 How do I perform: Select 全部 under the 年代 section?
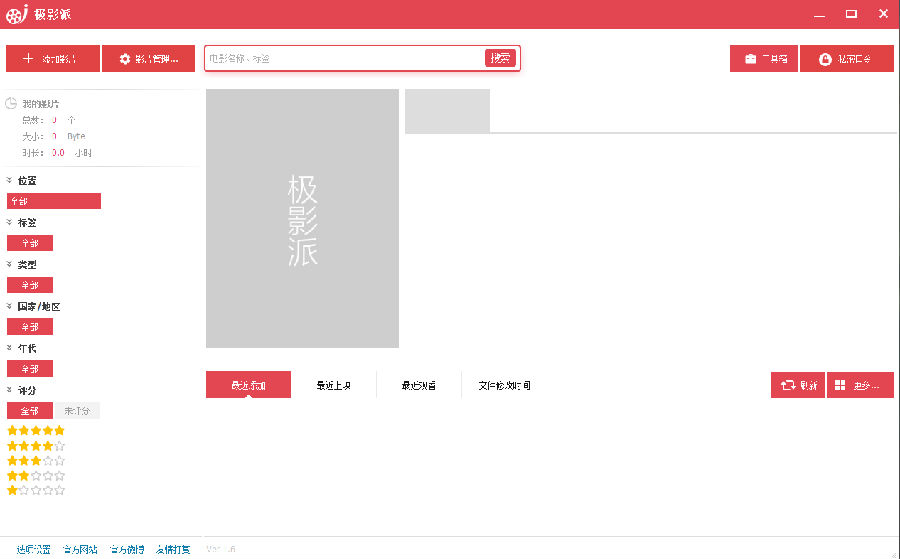point(30,368)
